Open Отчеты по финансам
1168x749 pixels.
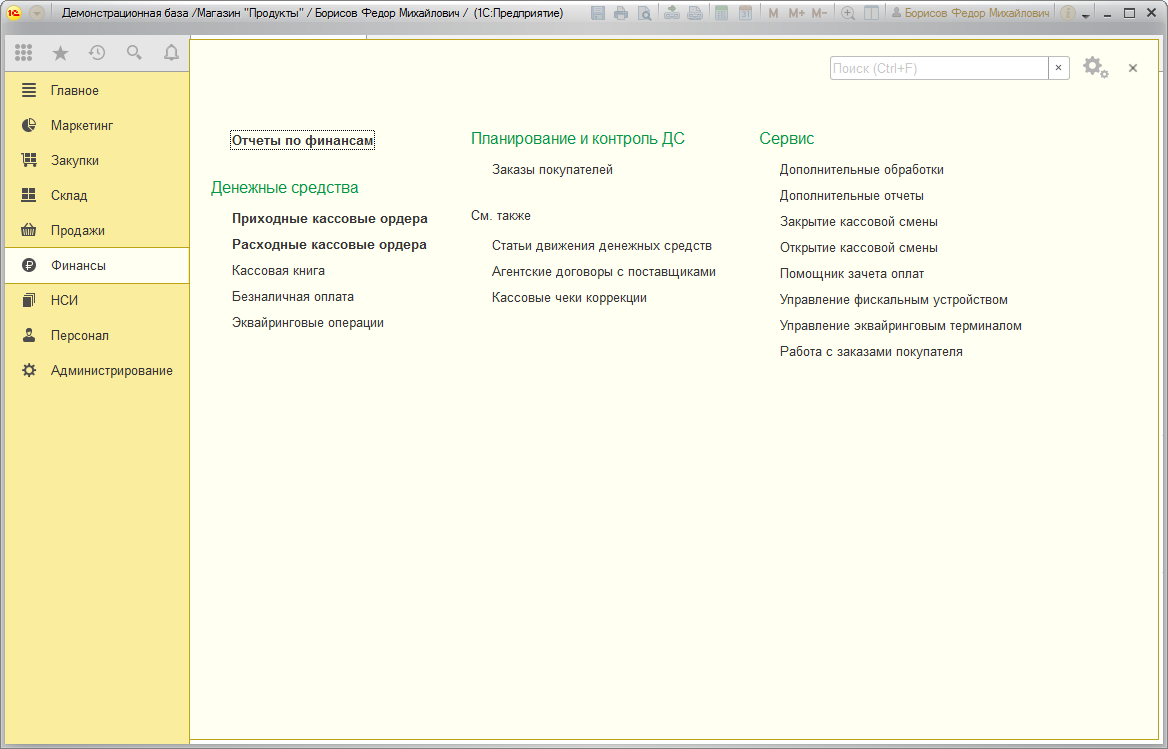pos(302,140)
